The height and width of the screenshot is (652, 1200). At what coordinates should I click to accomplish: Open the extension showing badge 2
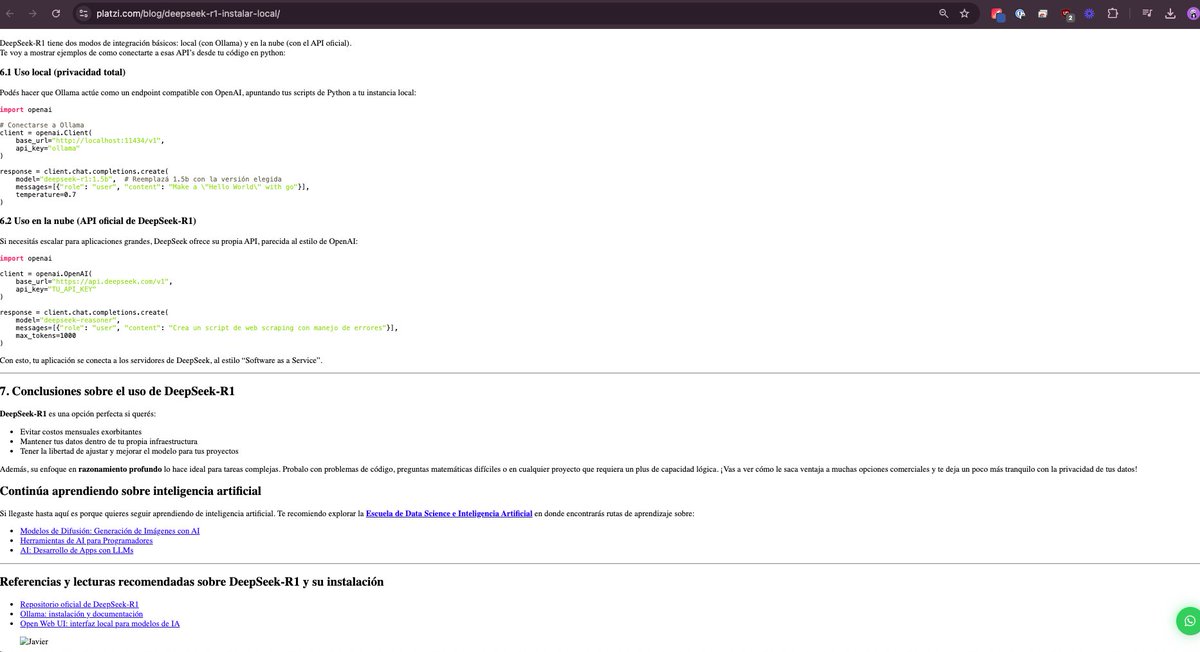(x=1067, y=15)
